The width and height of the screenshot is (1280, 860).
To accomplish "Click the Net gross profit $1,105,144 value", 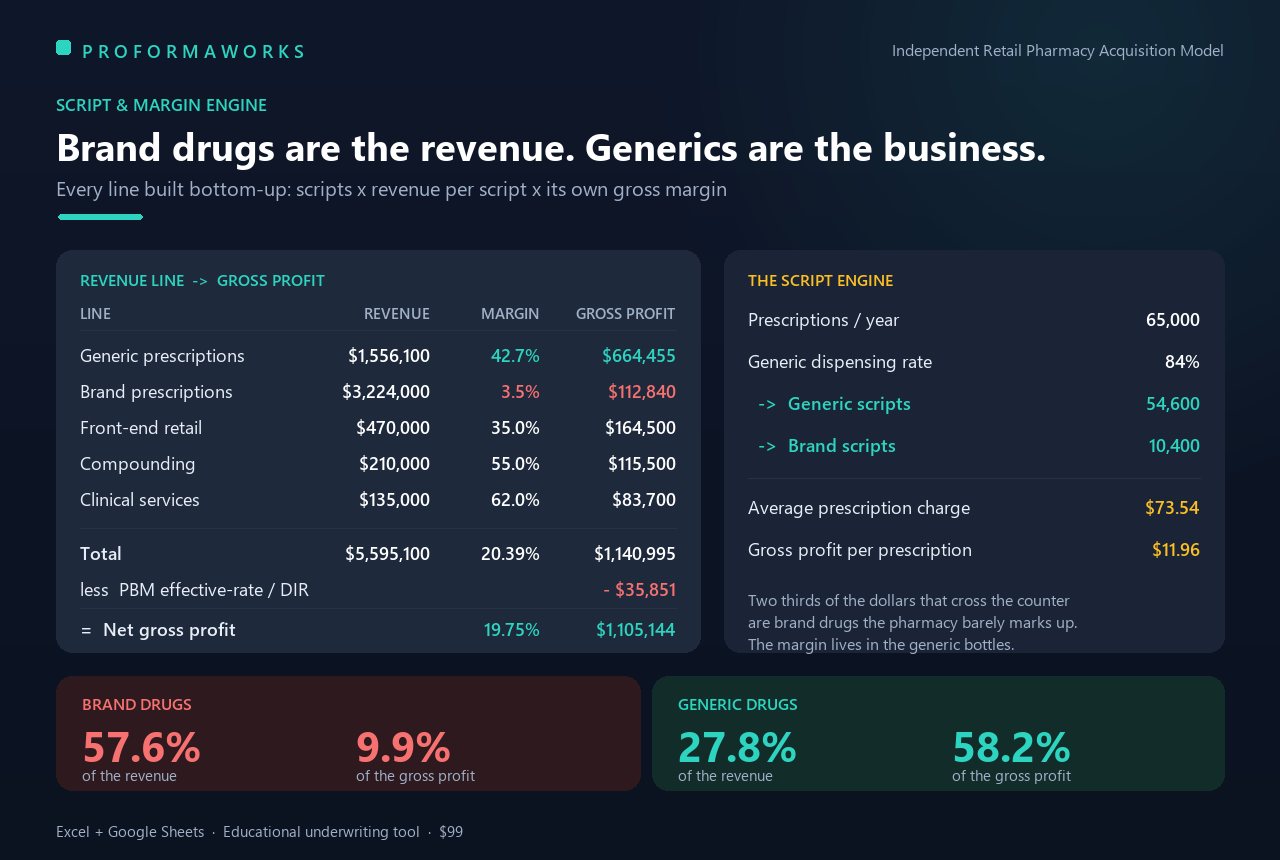I will pyautogui.click(x=636, y=630).
